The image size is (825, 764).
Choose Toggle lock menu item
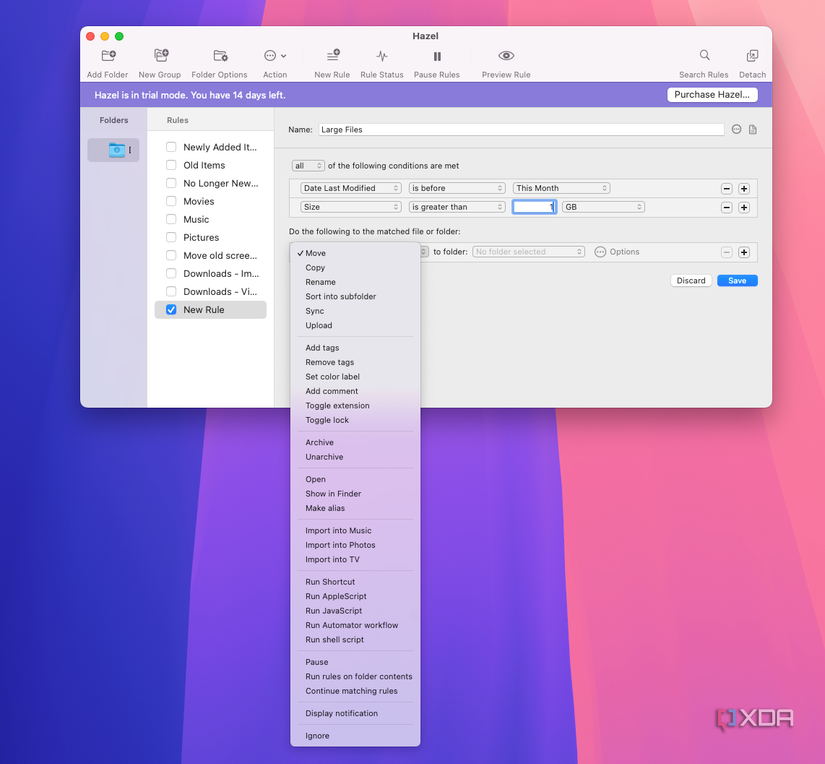pyautogui.click(x=355, y=420)
